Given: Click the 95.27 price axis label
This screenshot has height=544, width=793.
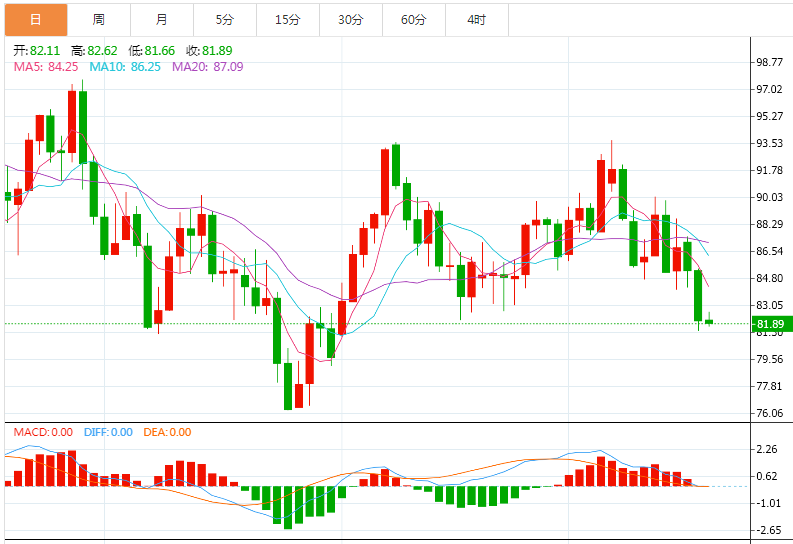Looking at the screenshot, I should tap(769, 116).
